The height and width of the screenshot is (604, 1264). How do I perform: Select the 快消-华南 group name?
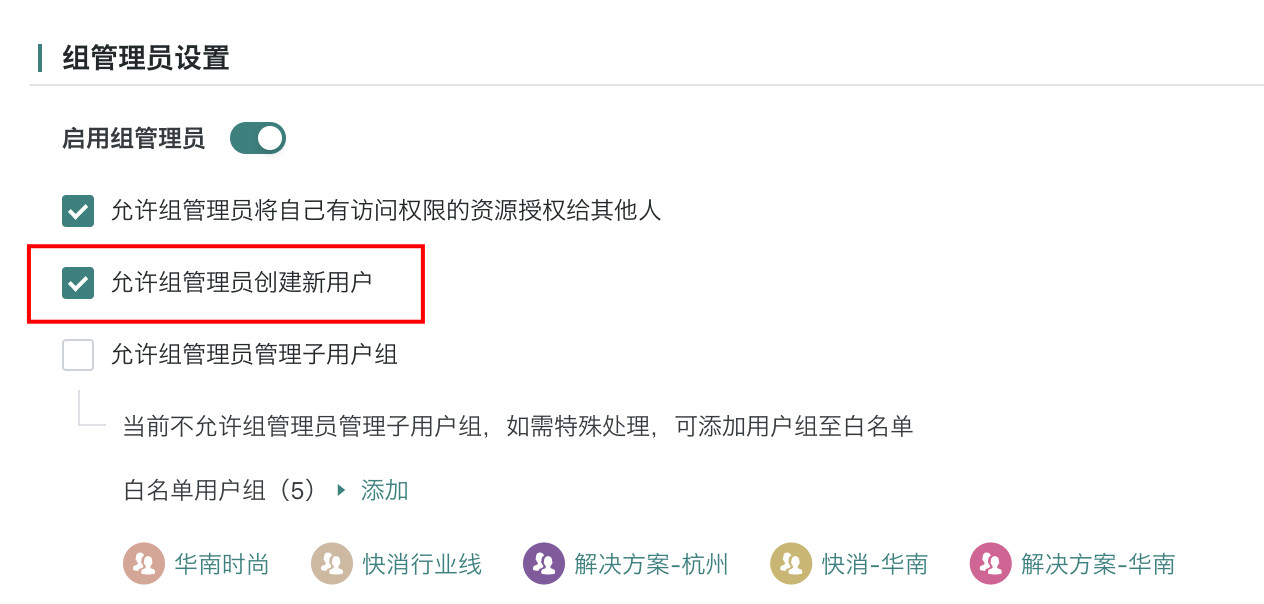click(x=875, y=564)
